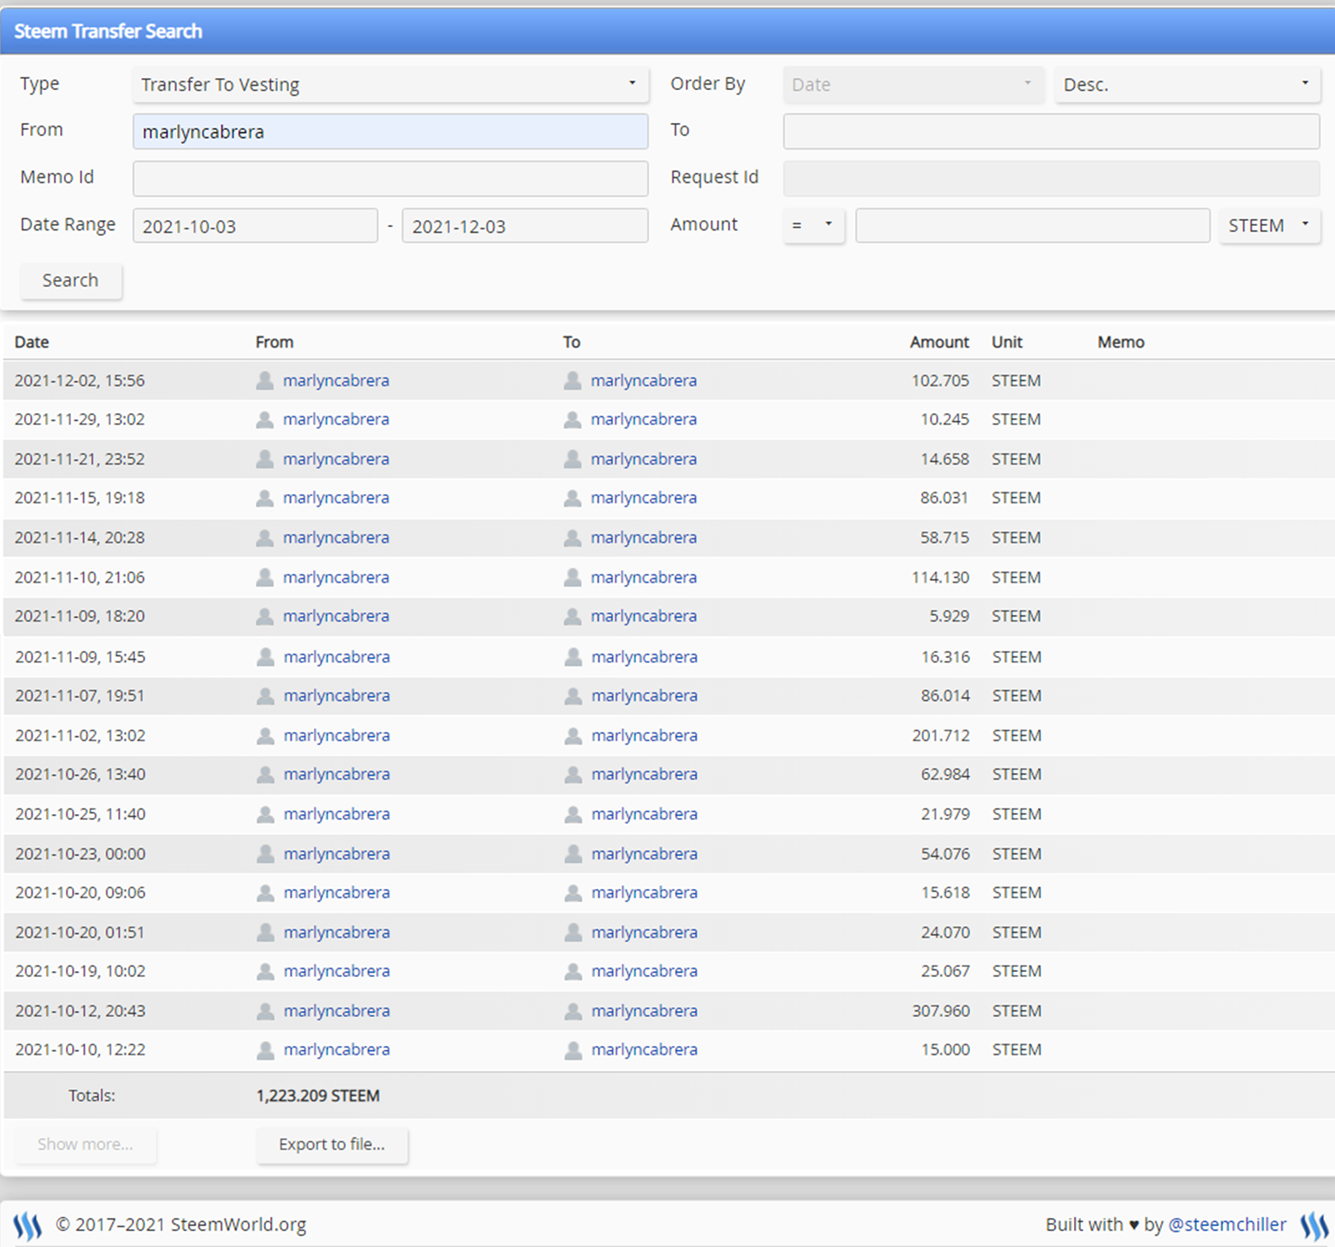Viewport: 1335px width, 1247px height.
Task: Click the Amount column header
Action: click(939, 342)
